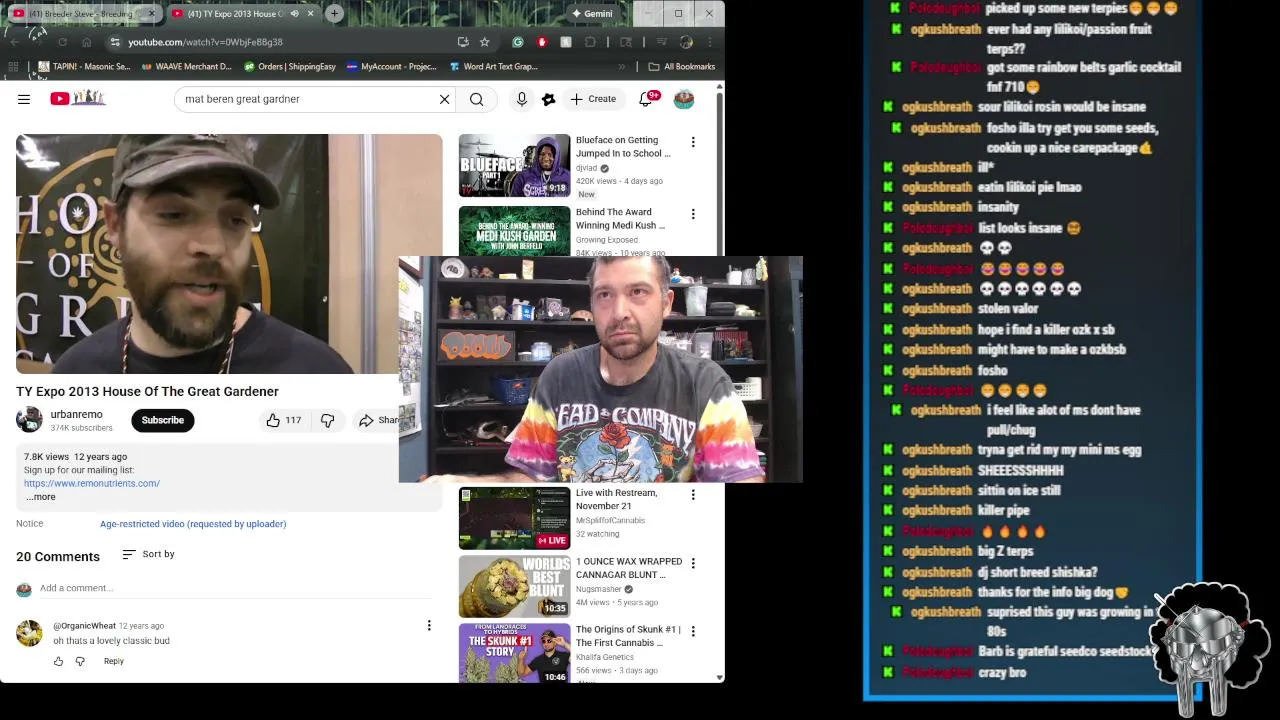Screen dimensions: 1280x720
Task: Like the video with 117 likes
Action: pos(283,420)
